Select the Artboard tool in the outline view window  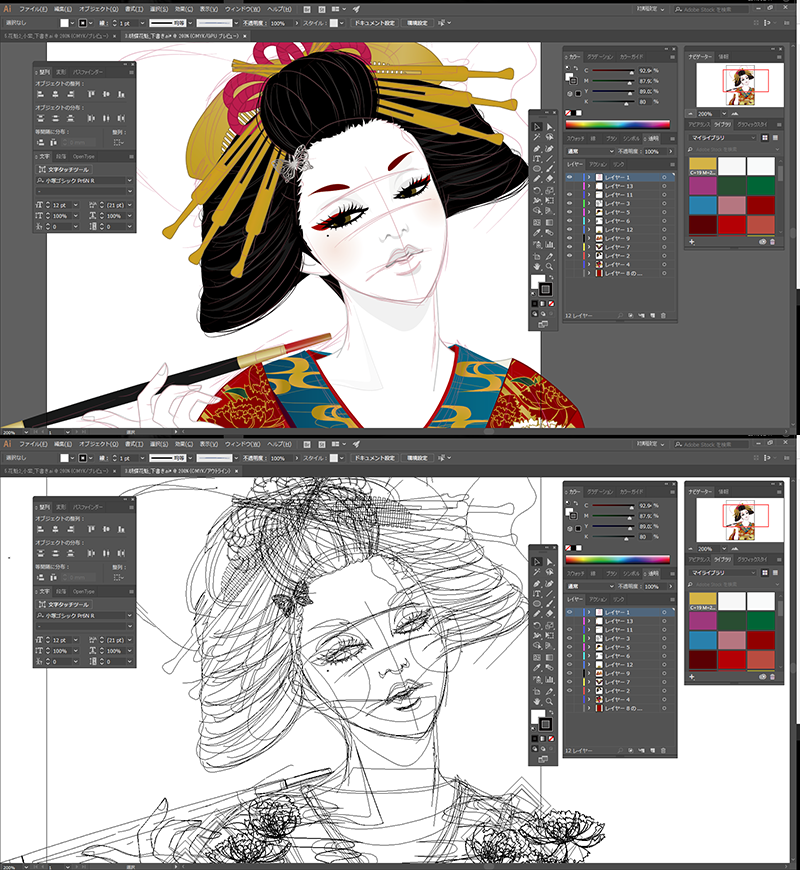tap(536, 691)
